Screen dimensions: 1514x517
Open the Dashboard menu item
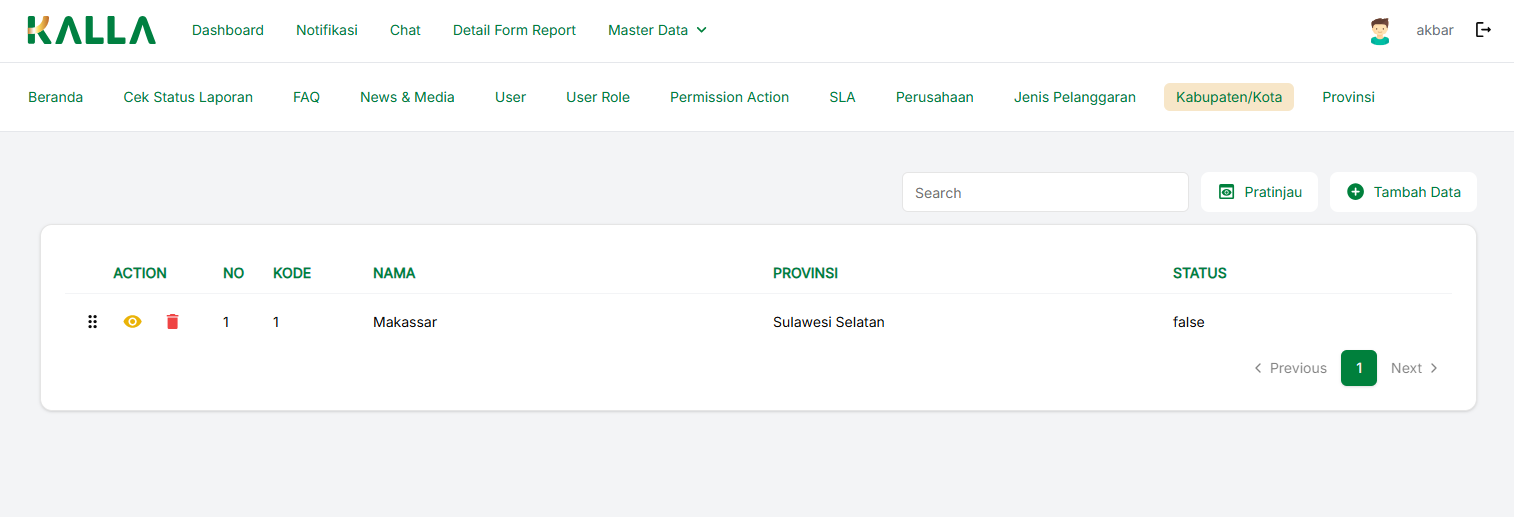click(228, 30)
